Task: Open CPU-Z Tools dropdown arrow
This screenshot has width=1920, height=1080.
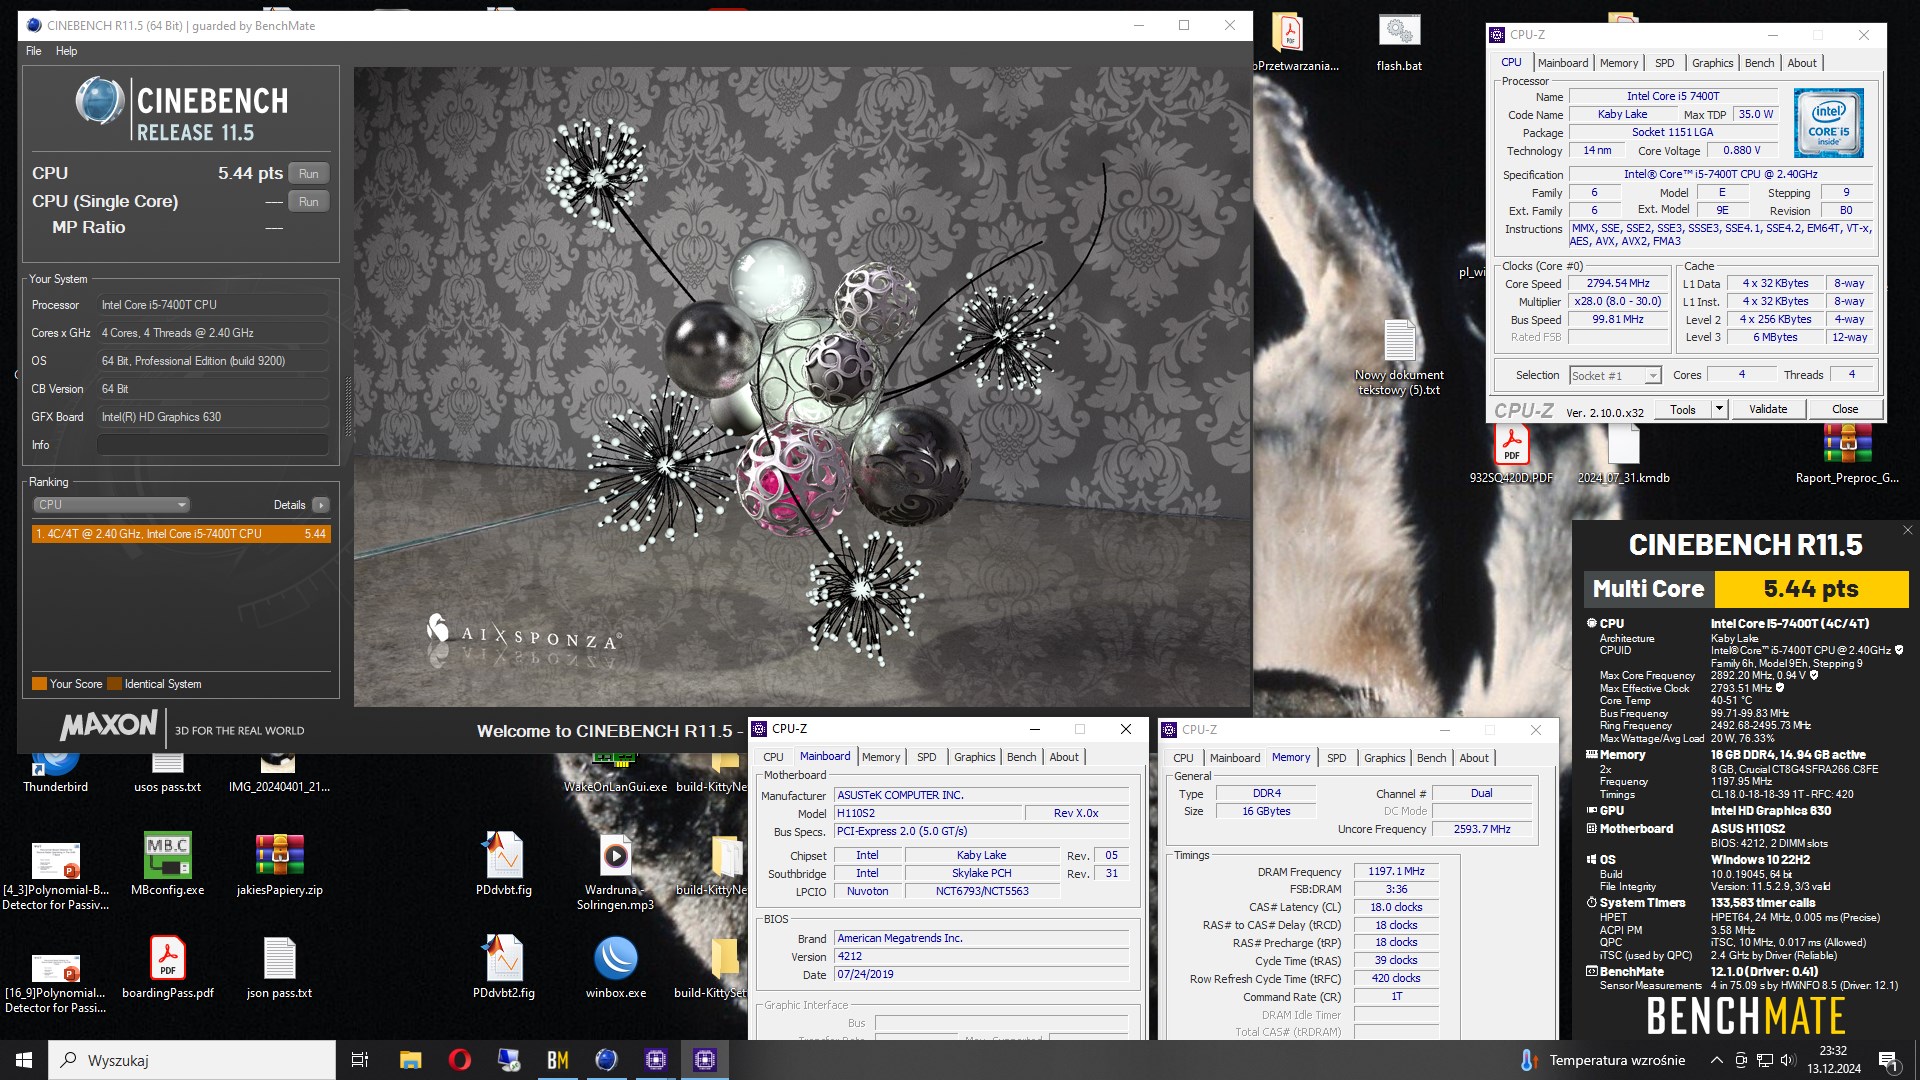Action: point(1719,409)
